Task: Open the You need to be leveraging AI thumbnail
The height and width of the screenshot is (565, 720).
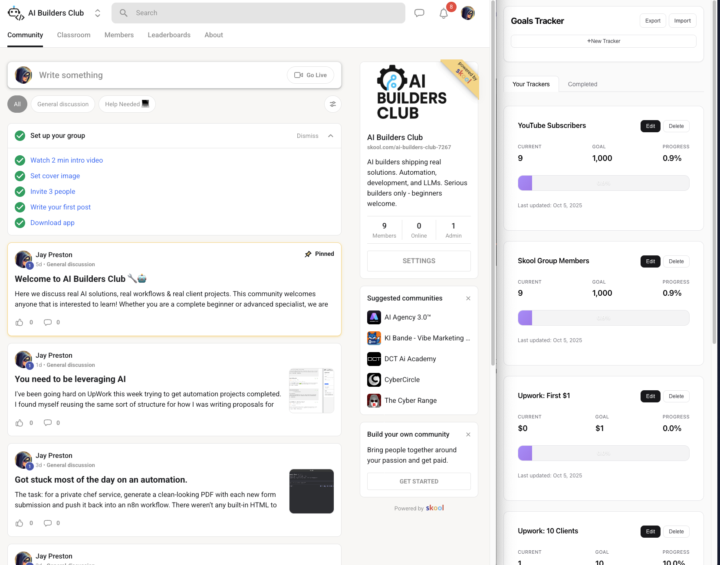Action: click(311, 390)
